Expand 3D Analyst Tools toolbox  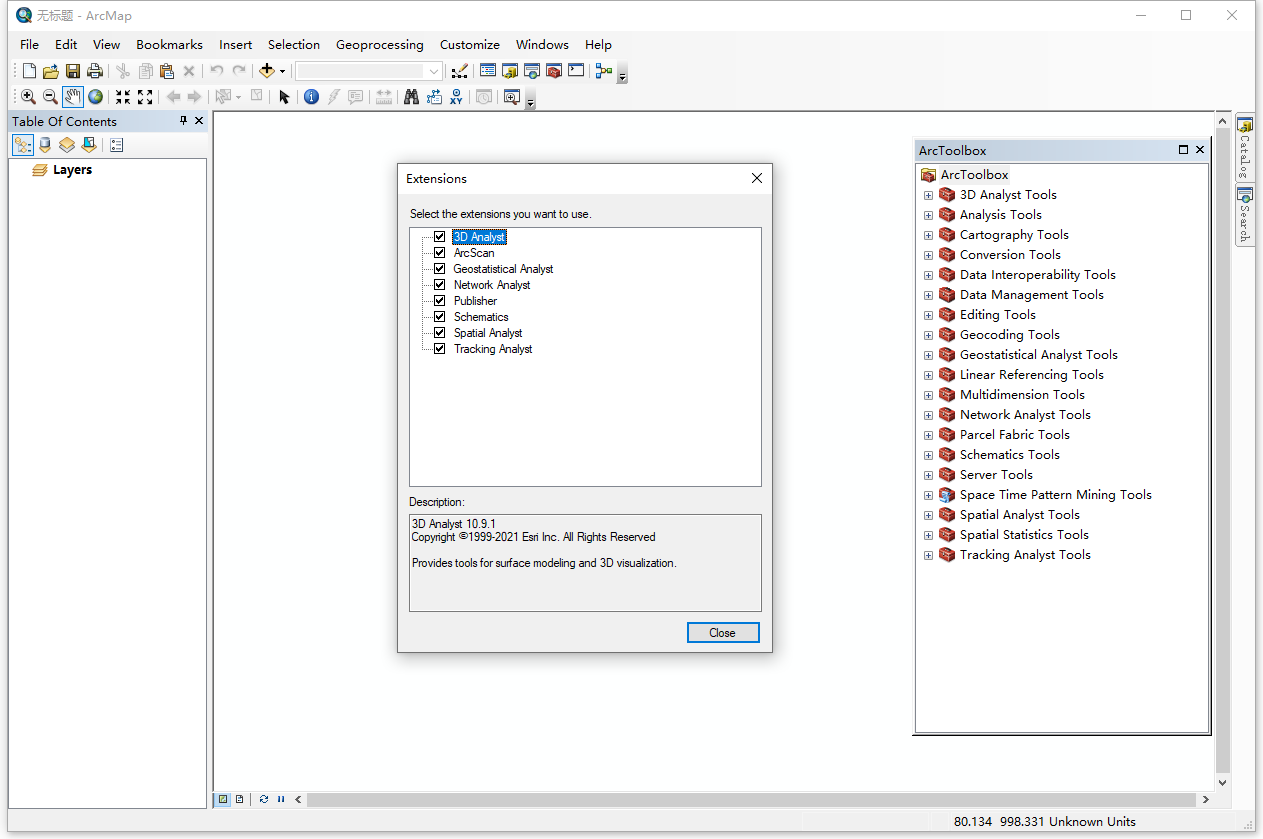(928, 195)
